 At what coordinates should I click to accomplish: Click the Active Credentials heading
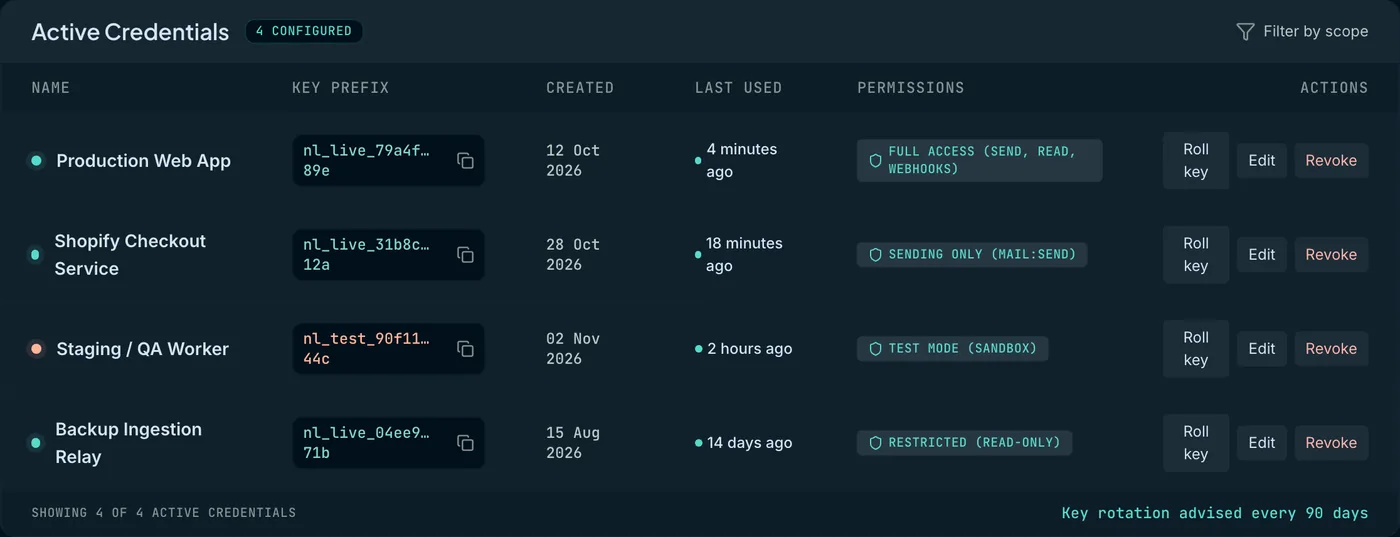click(130, 32)
